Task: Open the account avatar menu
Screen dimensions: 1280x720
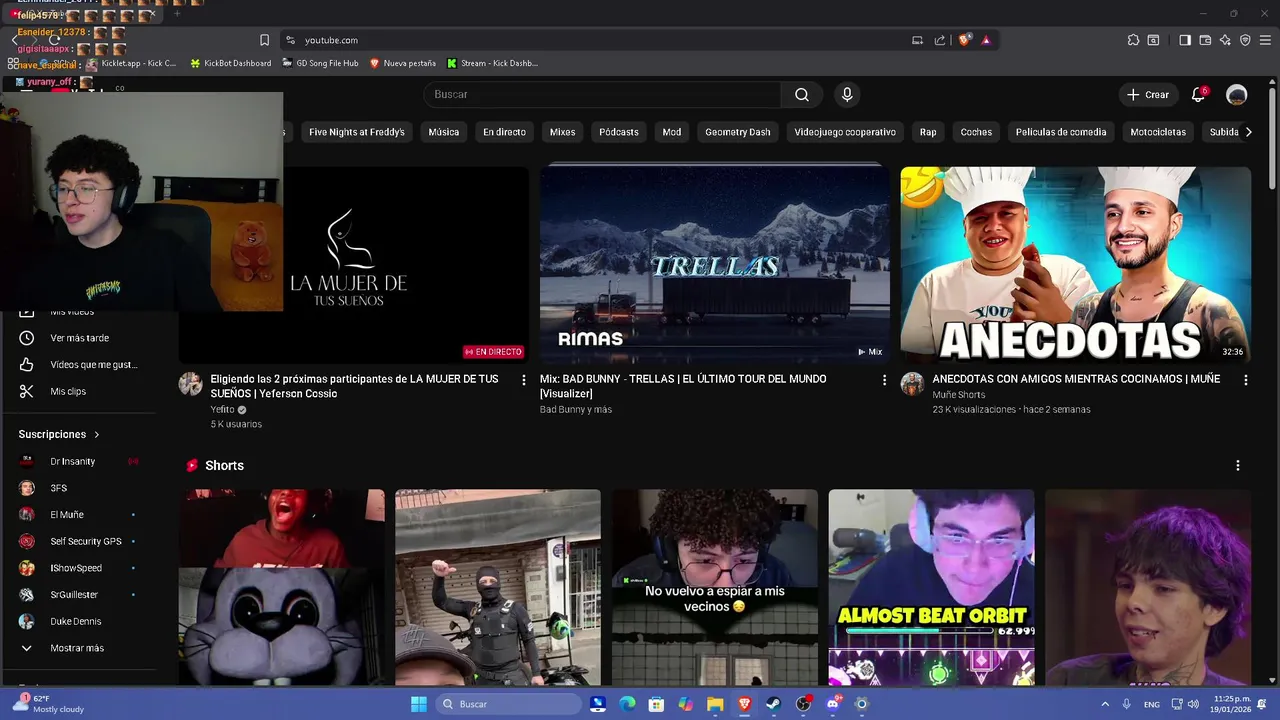Action: [1237, 94]
